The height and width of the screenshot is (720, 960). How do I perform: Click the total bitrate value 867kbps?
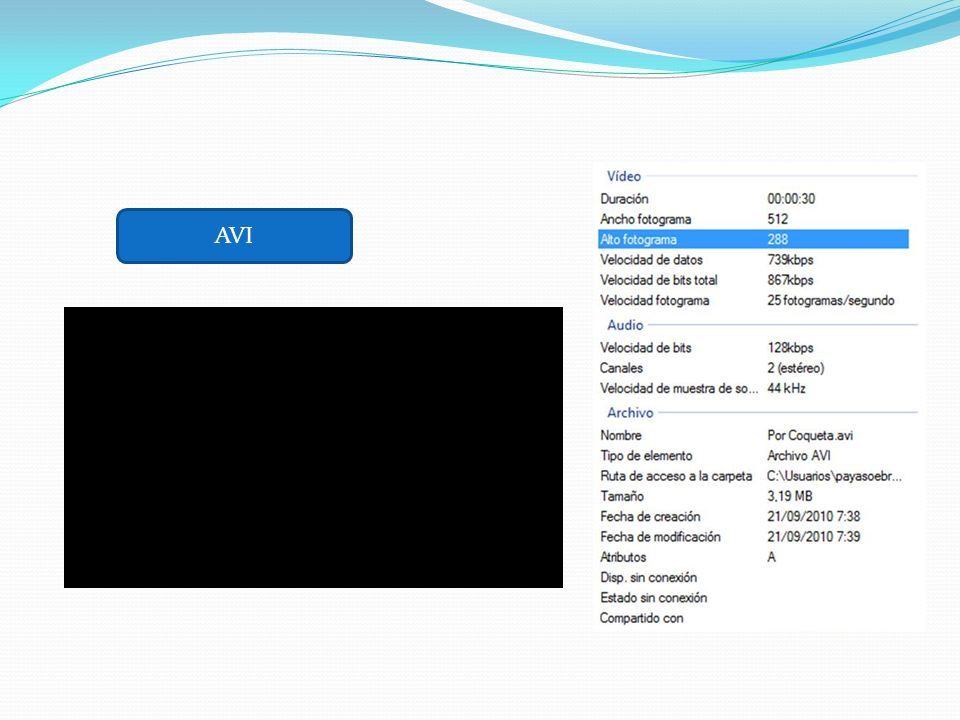click(x=790, y=280)
